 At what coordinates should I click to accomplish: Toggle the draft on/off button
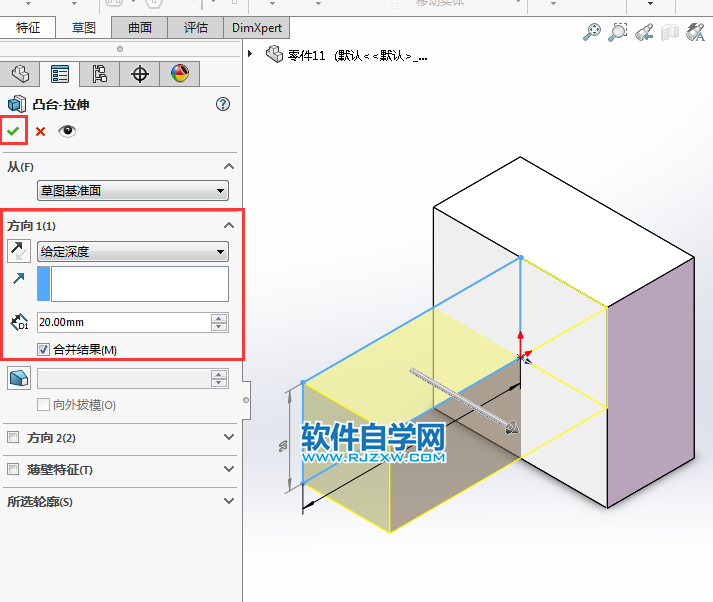click(19, 378)
